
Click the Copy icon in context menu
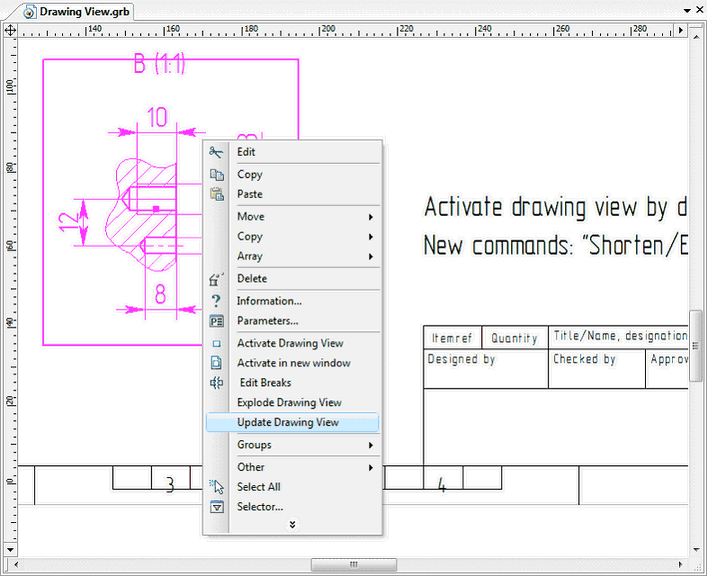216,174
